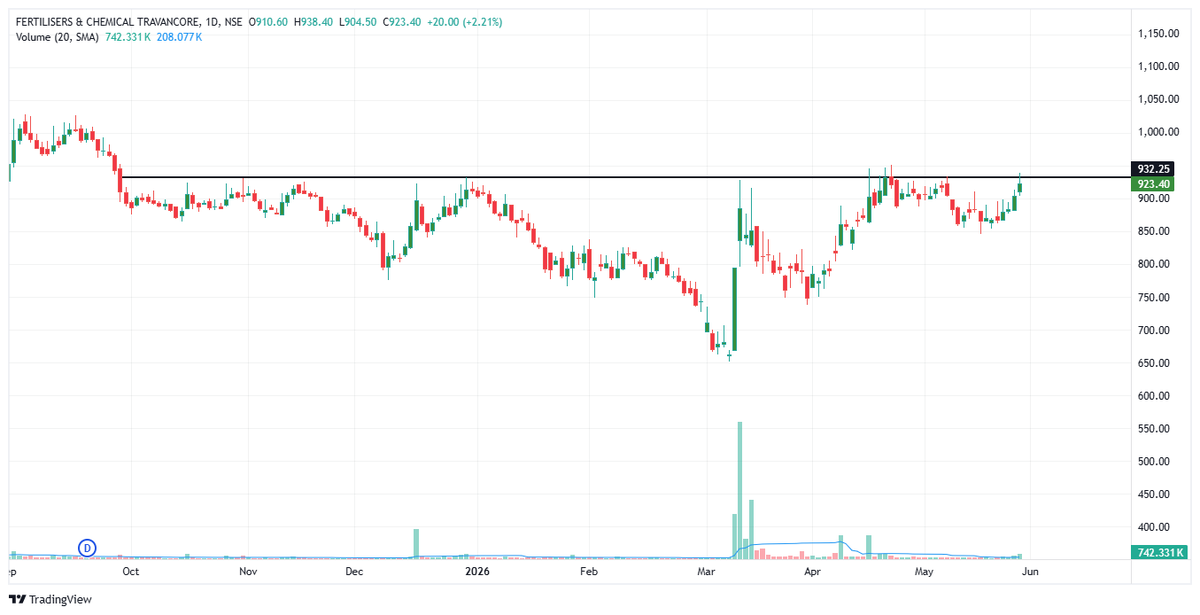Click the 742.331K volume axis label
This screenshot has width=1200, height=615.
[1158, 552]
